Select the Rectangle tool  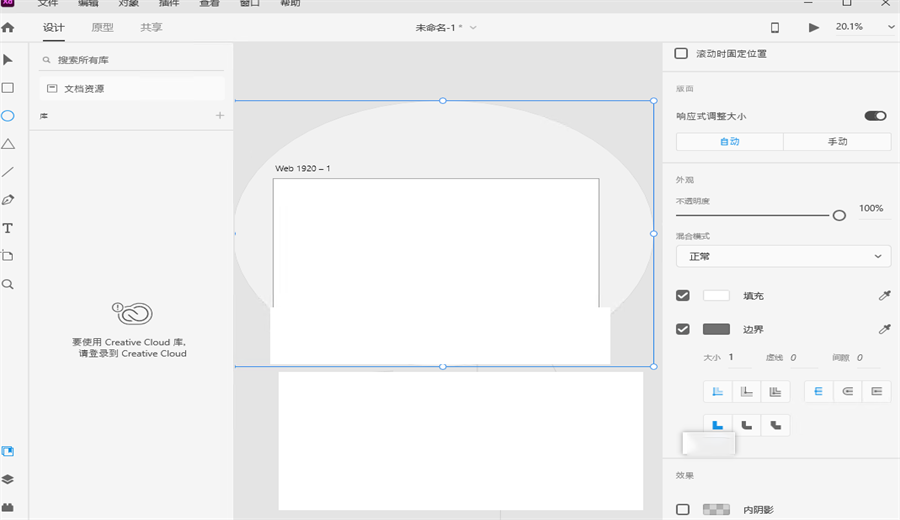(8, 88)
